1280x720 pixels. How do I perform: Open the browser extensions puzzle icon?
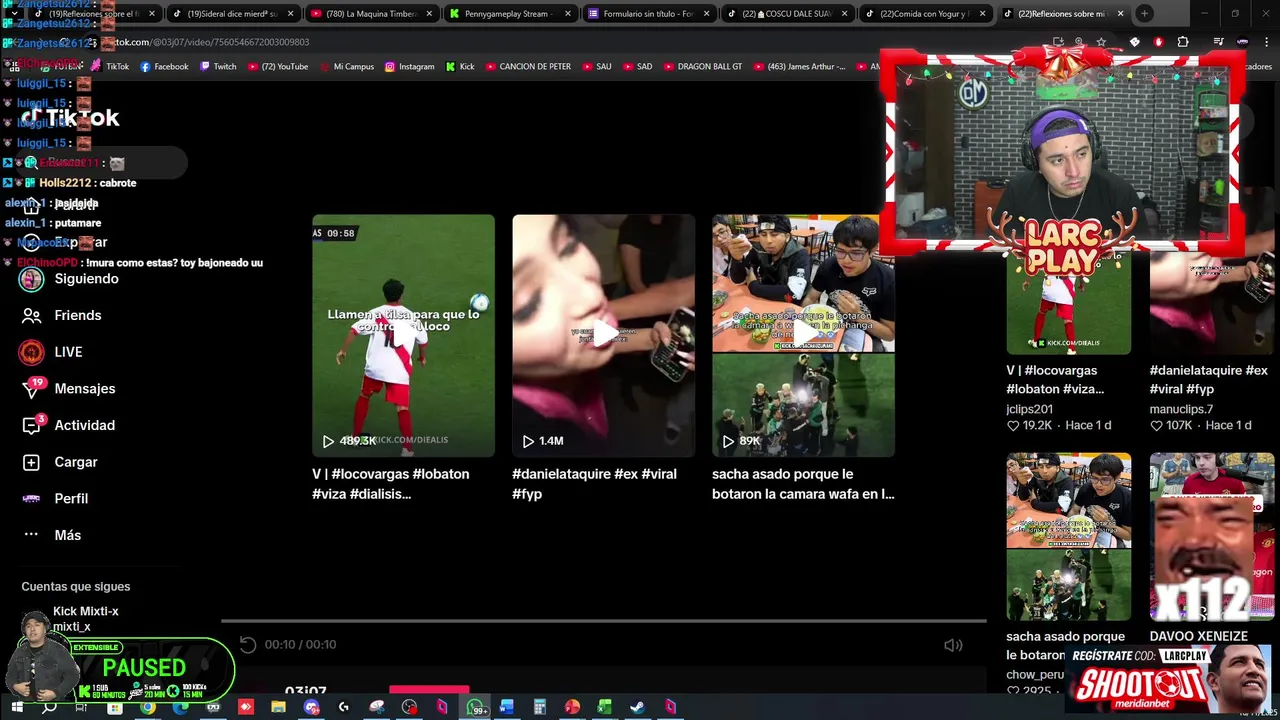1183,42
